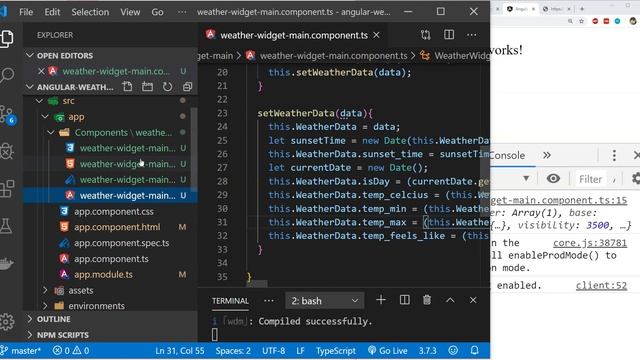Split the editor to the right
The height and width of the screenshot is (360, 640).
point(449,35)
